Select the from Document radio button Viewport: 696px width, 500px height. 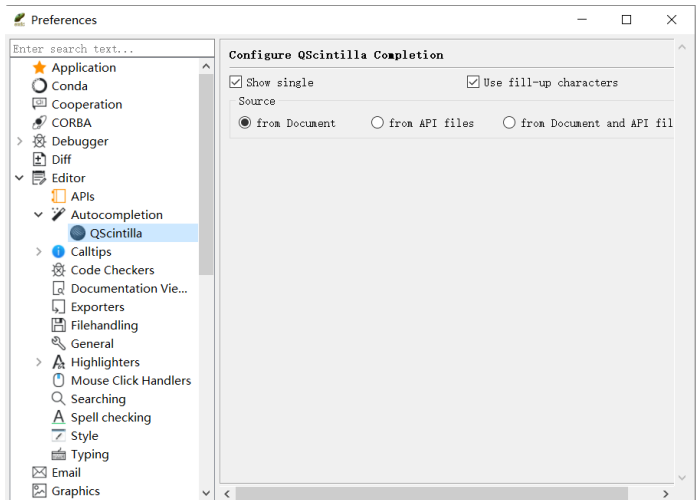pyautogui.click(x=245, y=122)
